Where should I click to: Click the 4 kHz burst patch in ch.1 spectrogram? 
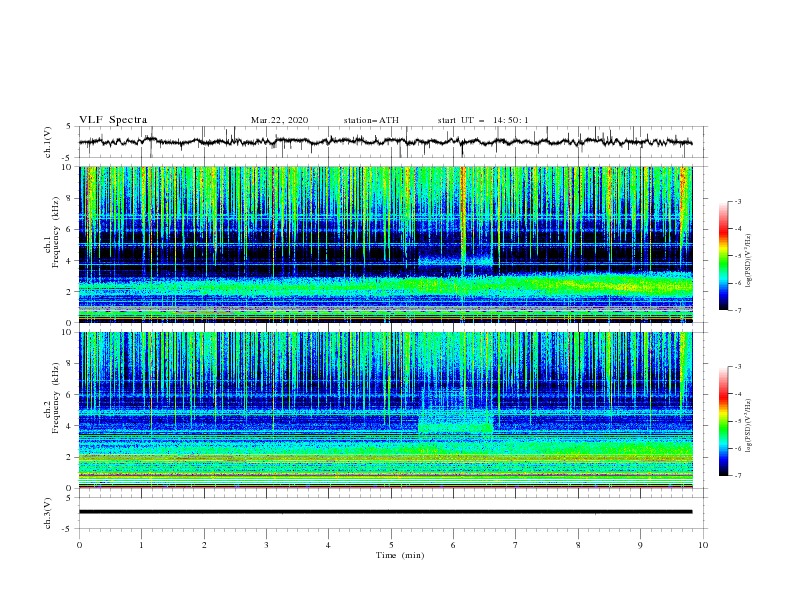455,261
